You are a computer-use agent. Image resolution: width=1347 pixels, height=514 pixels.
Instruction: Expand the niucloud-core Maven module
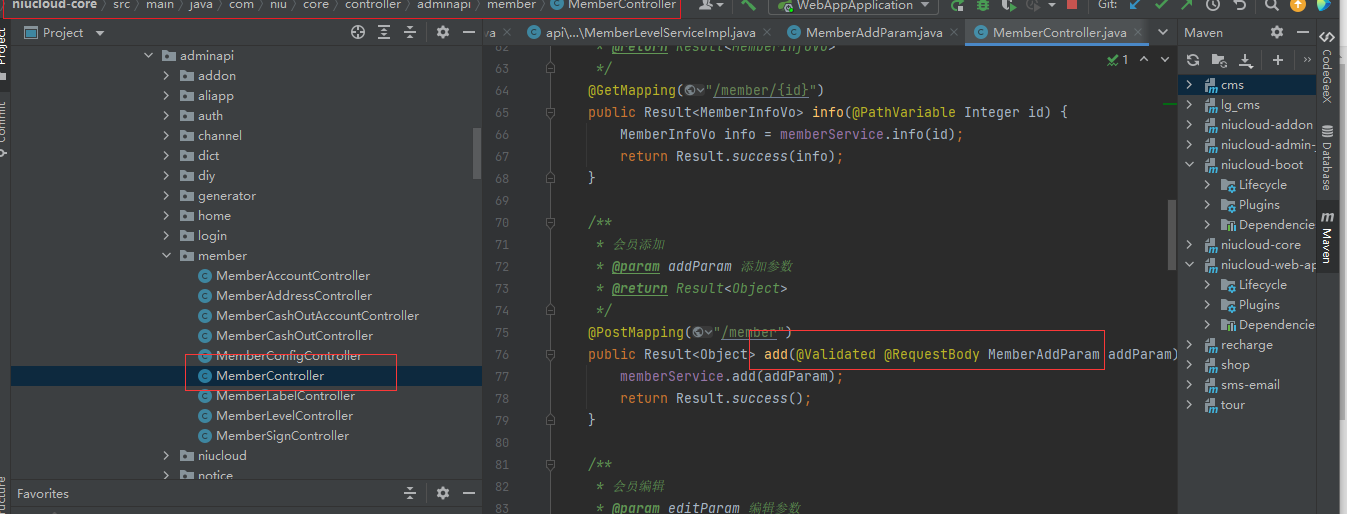[1188, 245]
